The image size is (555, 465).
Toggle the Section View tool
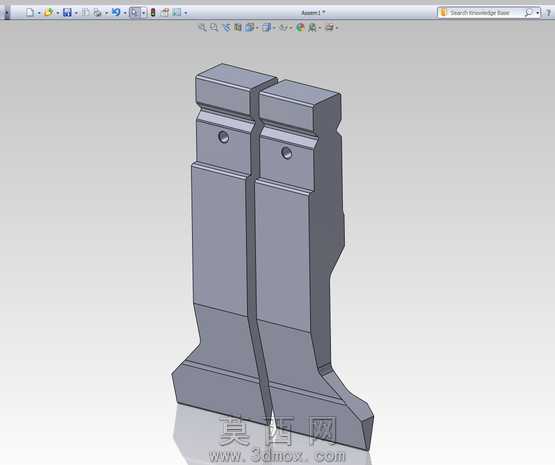click(x=238, y=27)
